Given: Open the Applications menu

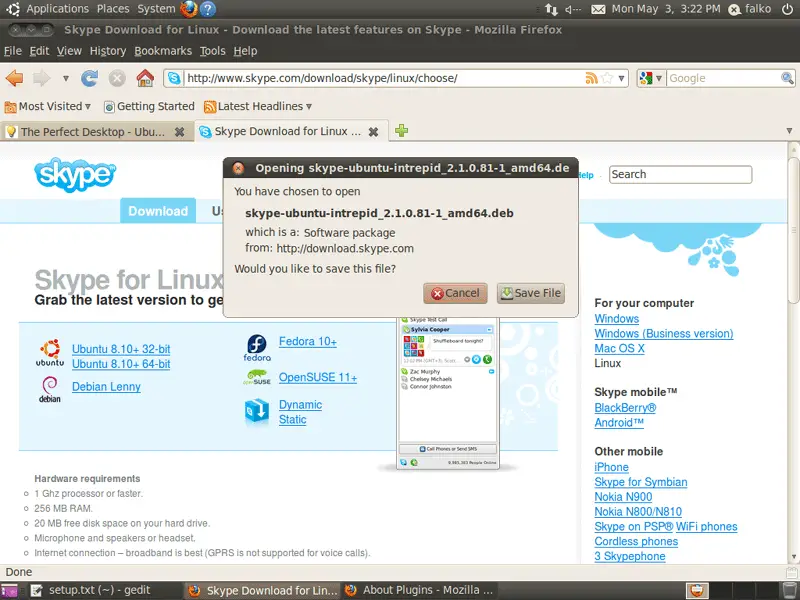Looking at the screenshot, I should (x=58, y=9).
